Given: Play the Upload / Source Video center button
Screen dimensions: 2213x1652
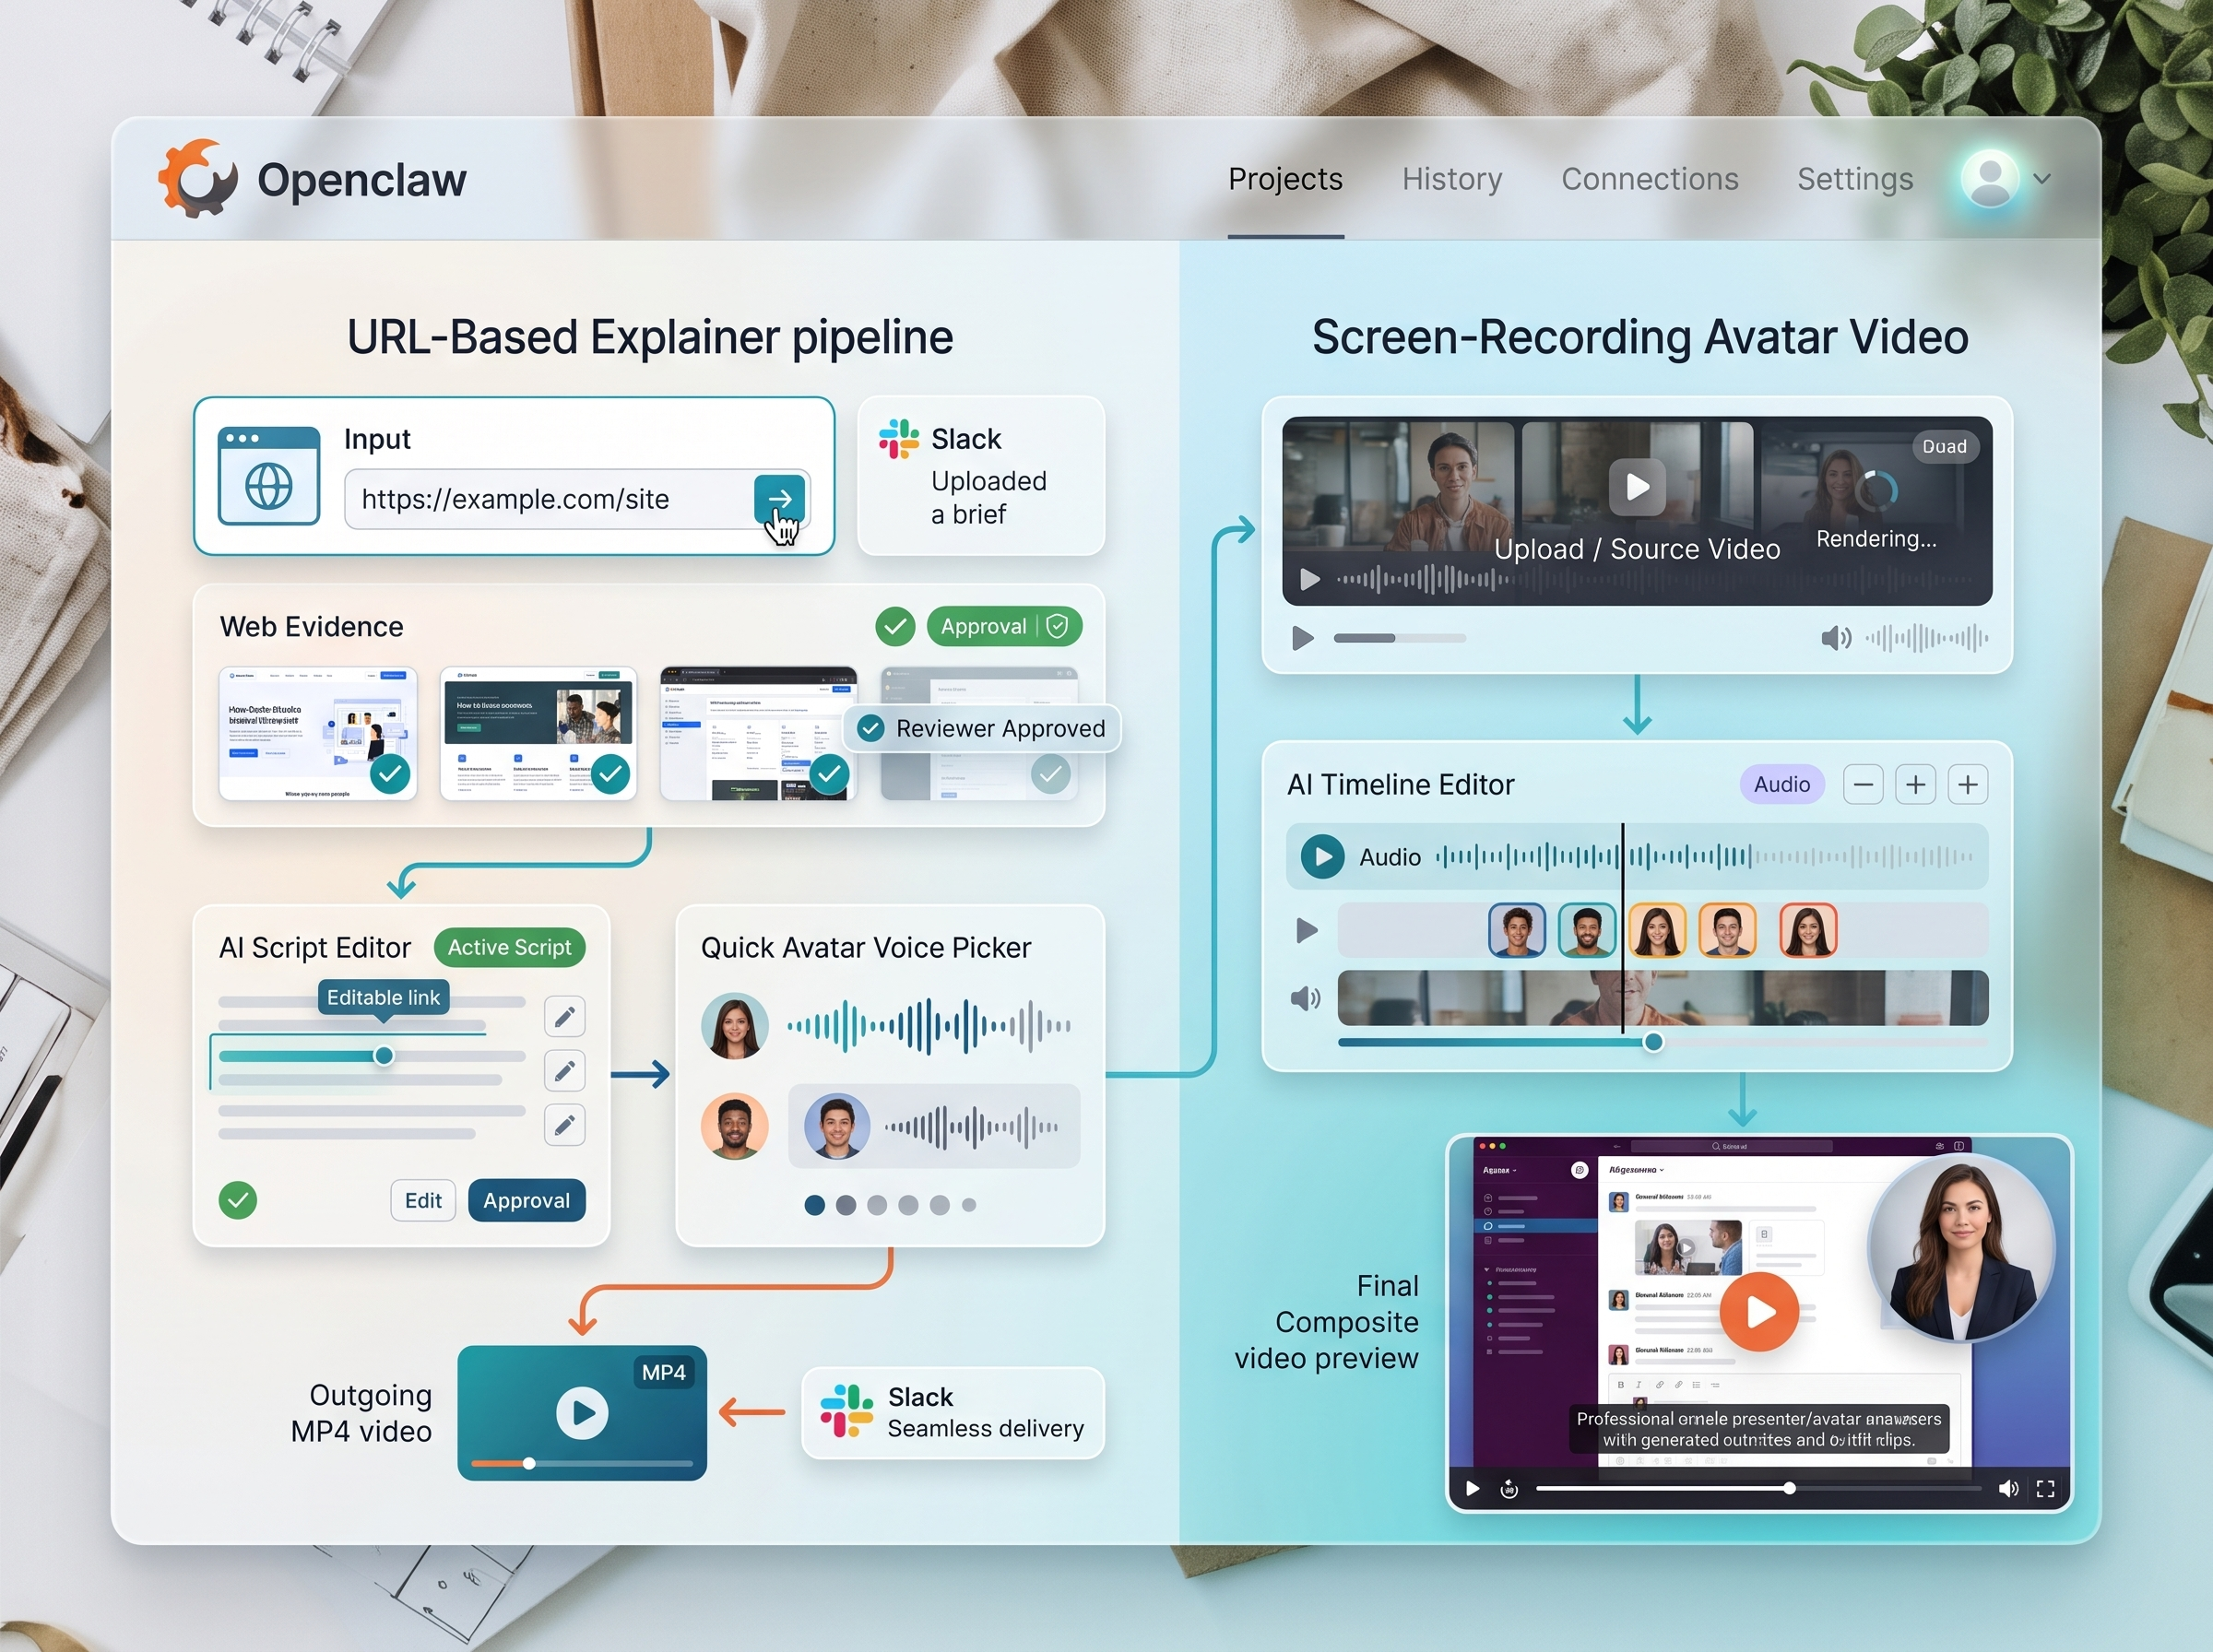Looking at the screenshot, I should click(x=1637, y=487).
